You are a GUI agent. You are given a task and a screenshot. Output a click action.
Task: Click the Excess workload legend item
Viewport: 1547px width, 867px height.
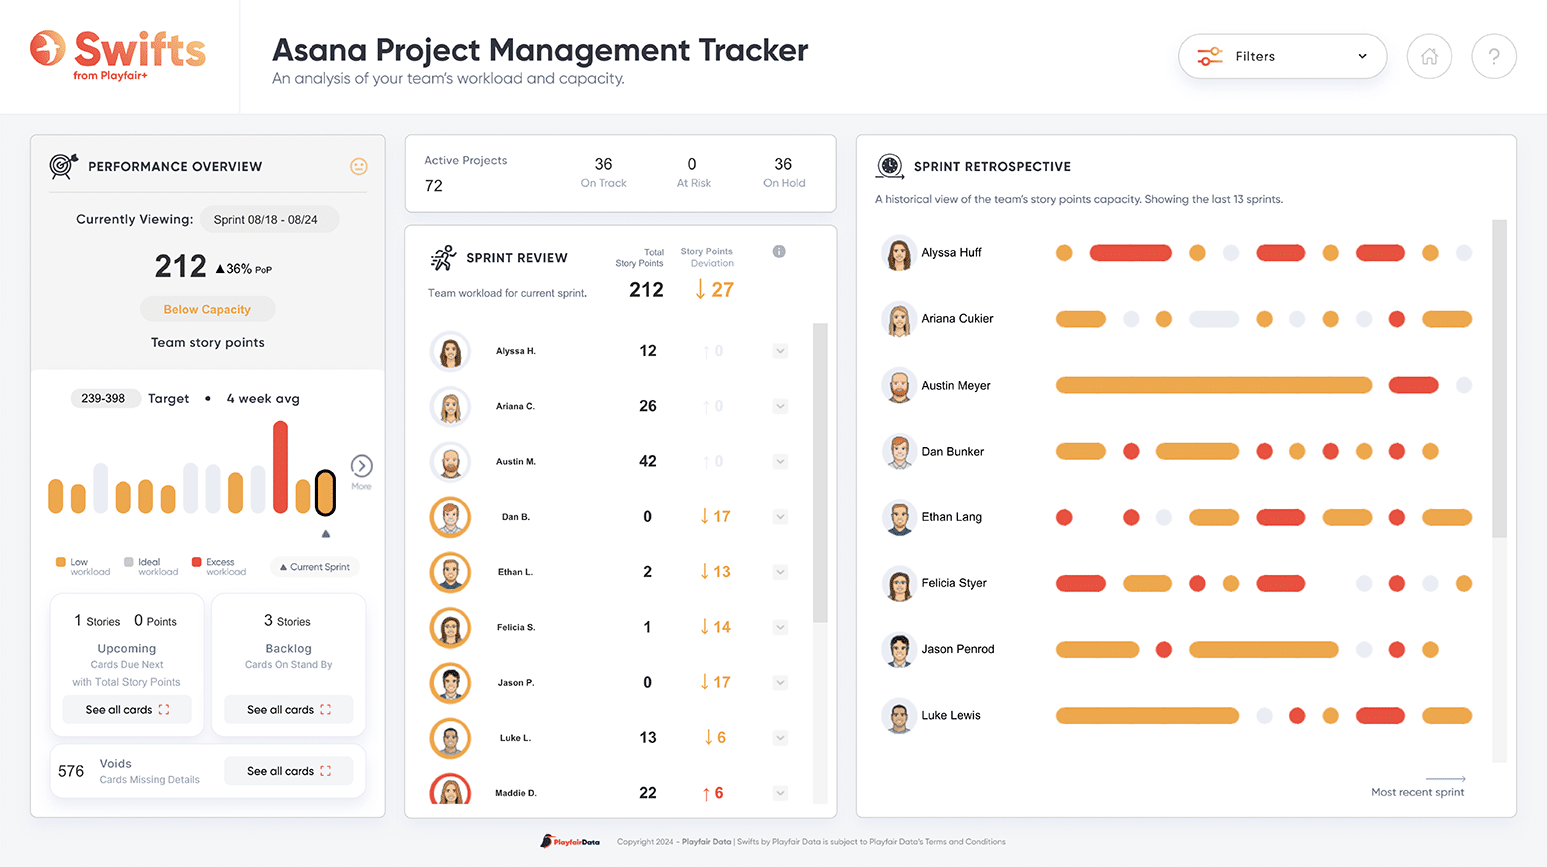click(219, 567)
